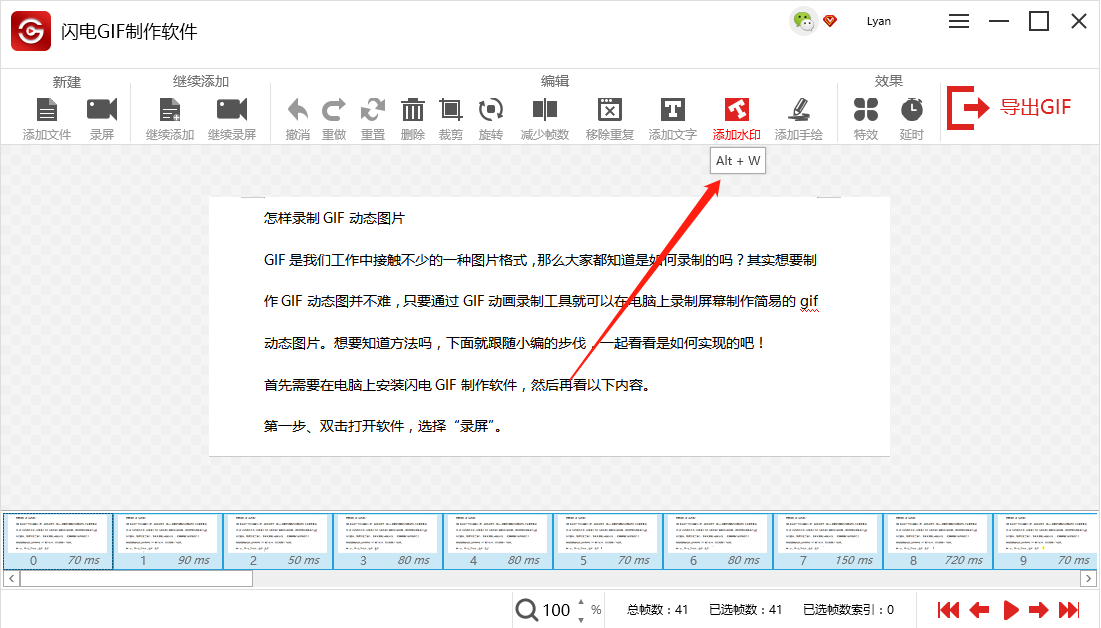Click the WeChat icon in title bar
The height and width of the screenshot is (628, 1101).
(803, 21)
